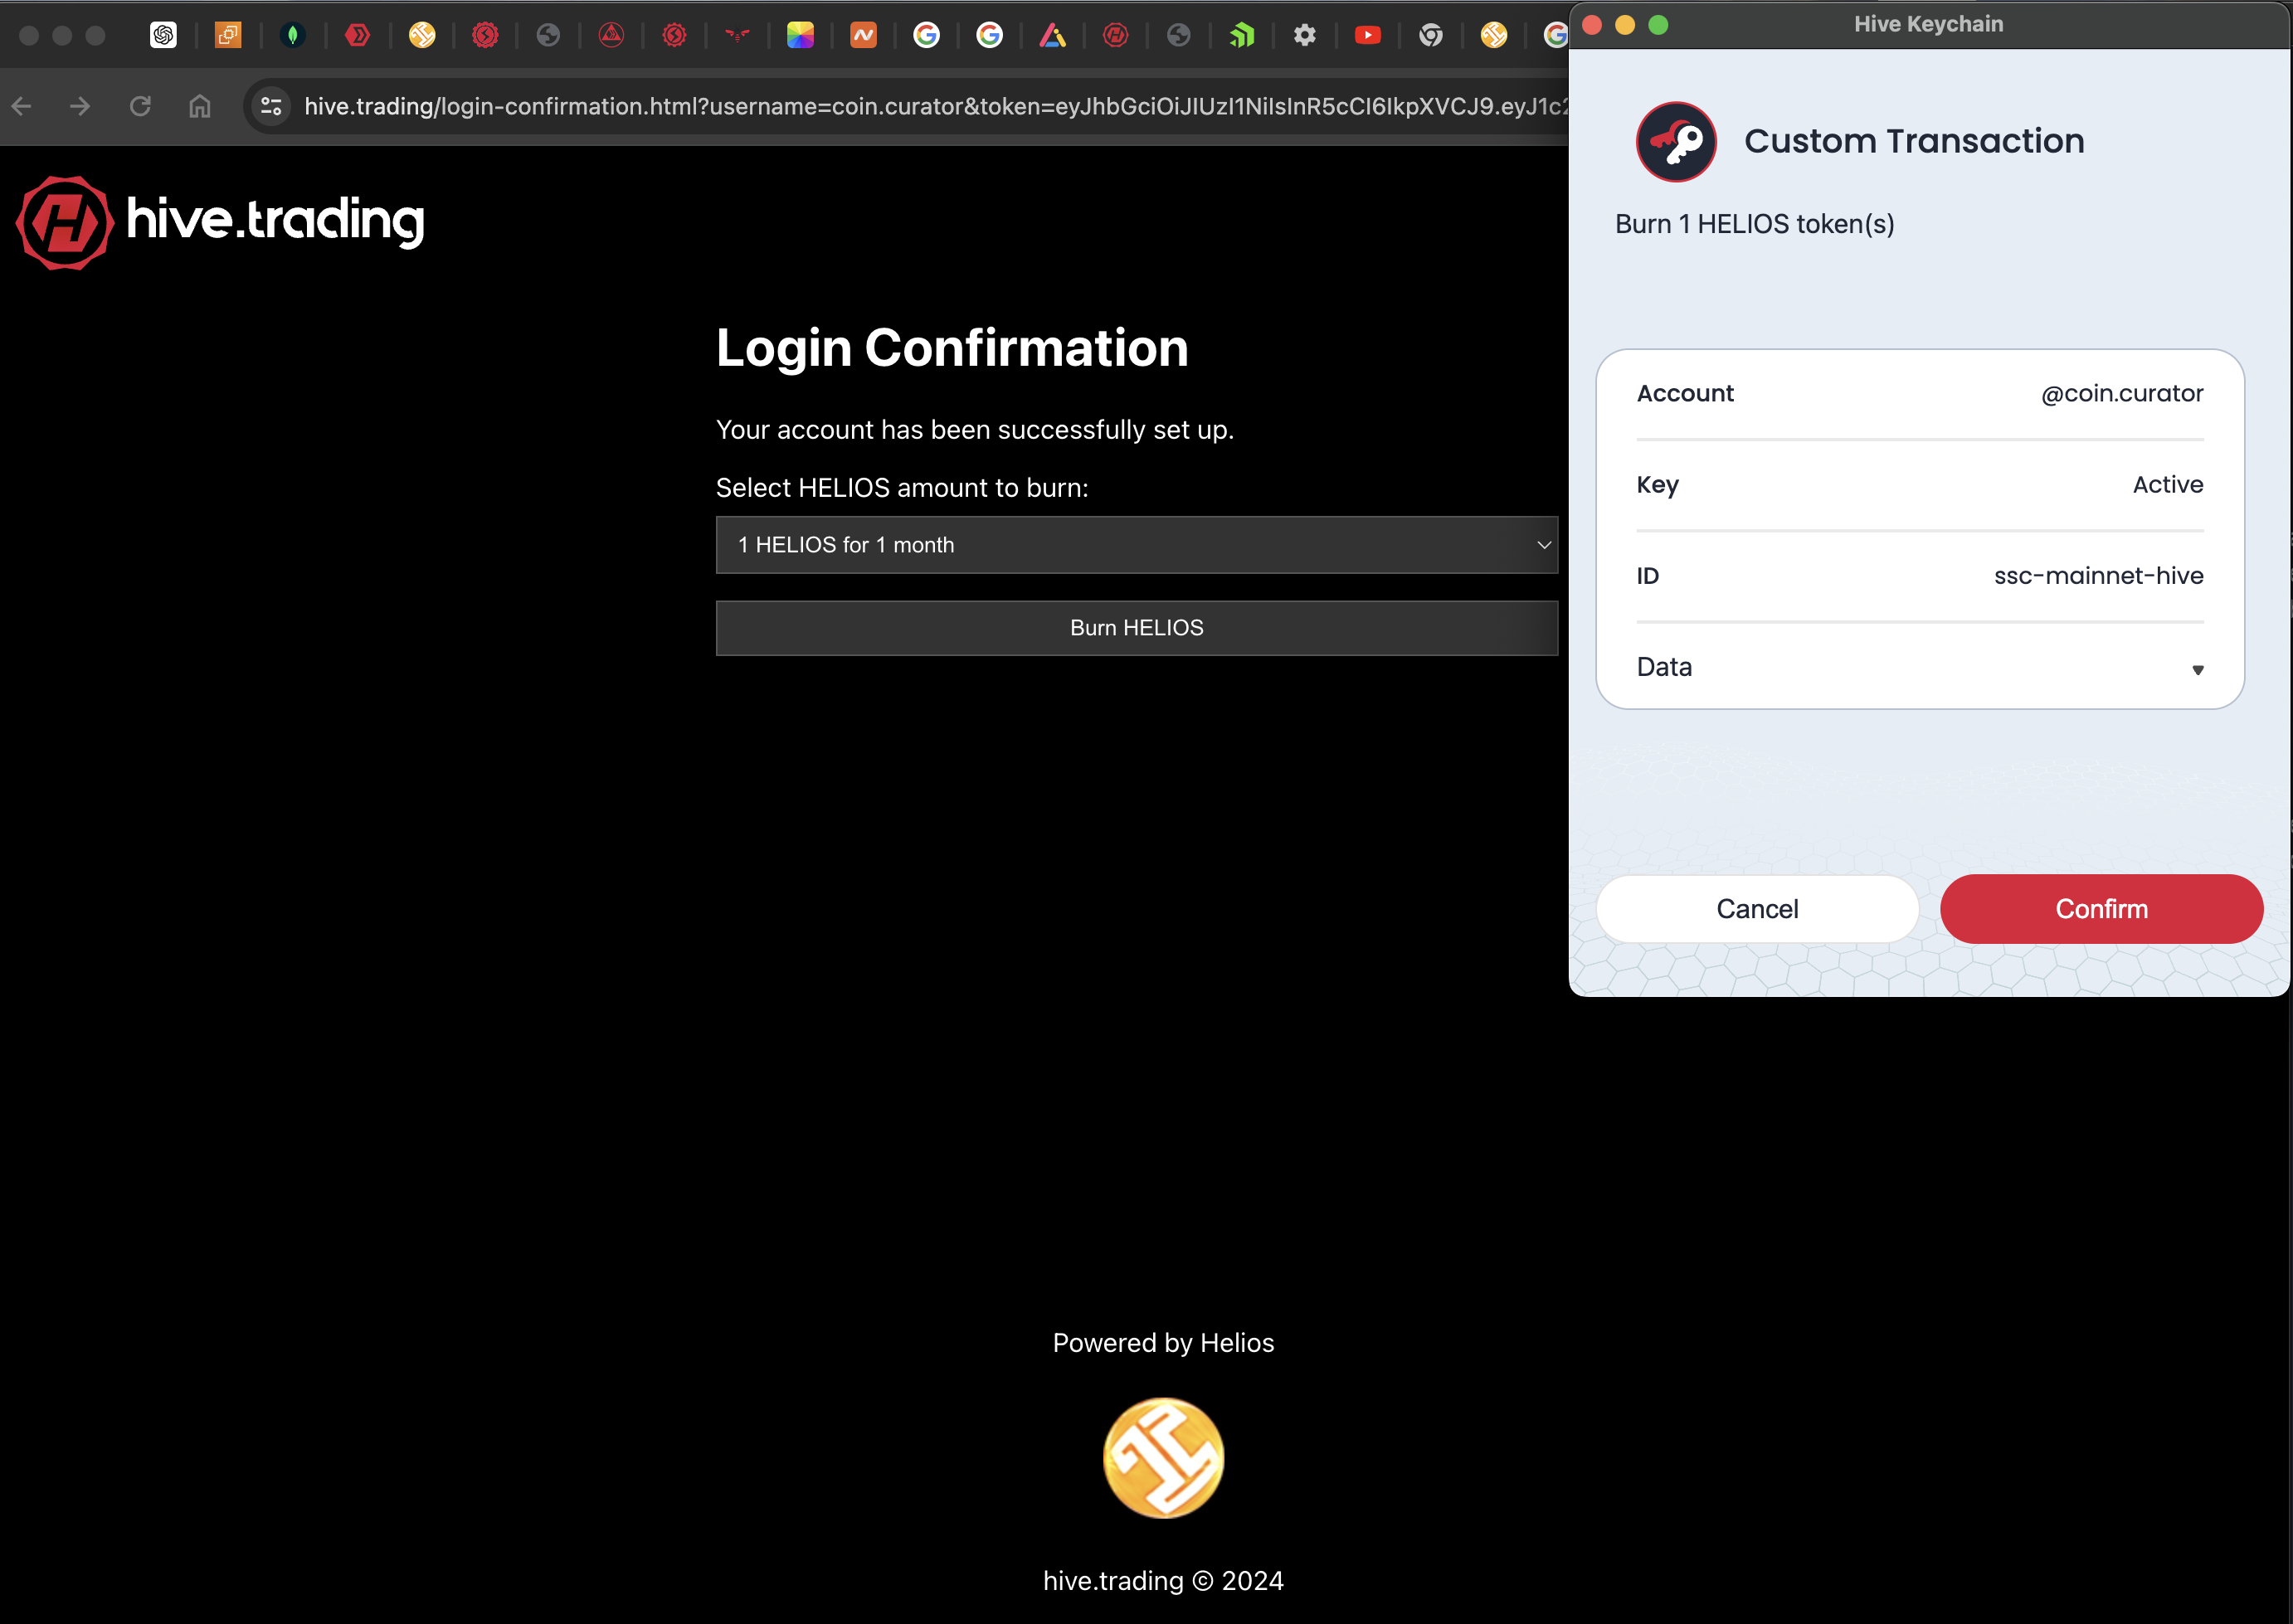Click the Hive Keychain key logo

point(1676,142)
